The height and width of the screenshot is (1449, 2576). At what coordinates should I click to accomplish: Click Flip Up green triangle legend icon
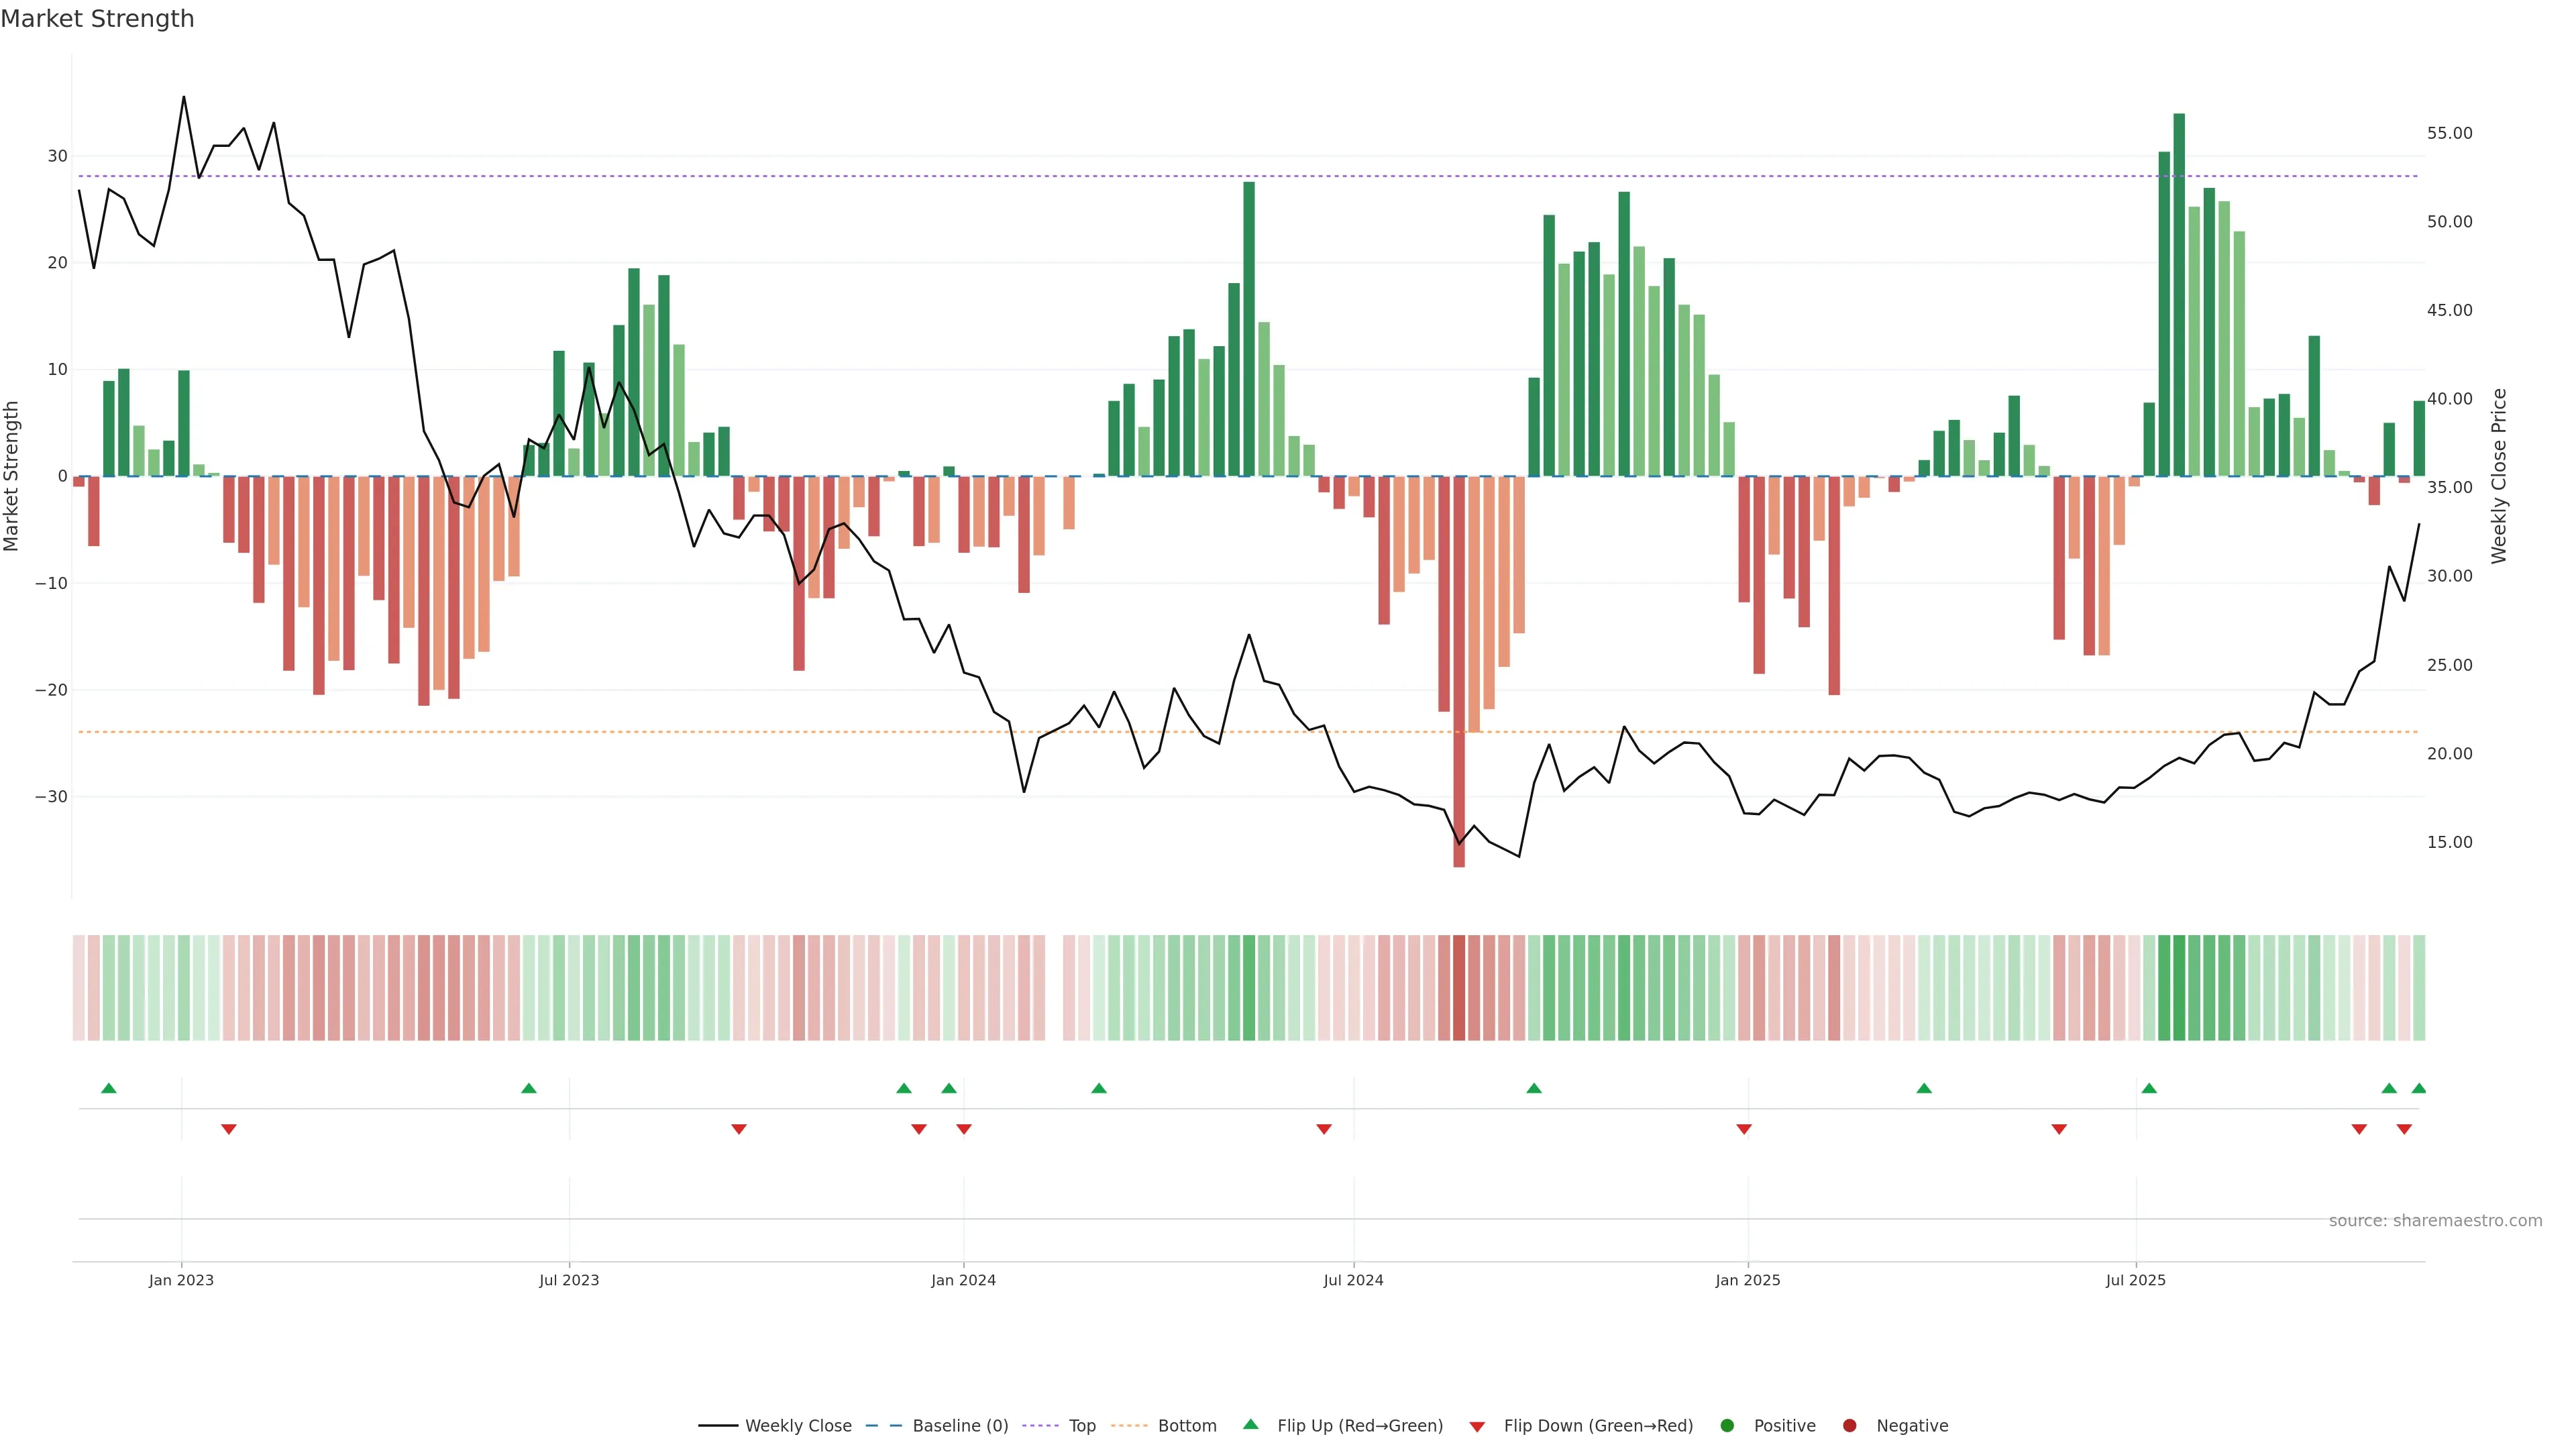pyautogui.click(x=1250, y=1424)
